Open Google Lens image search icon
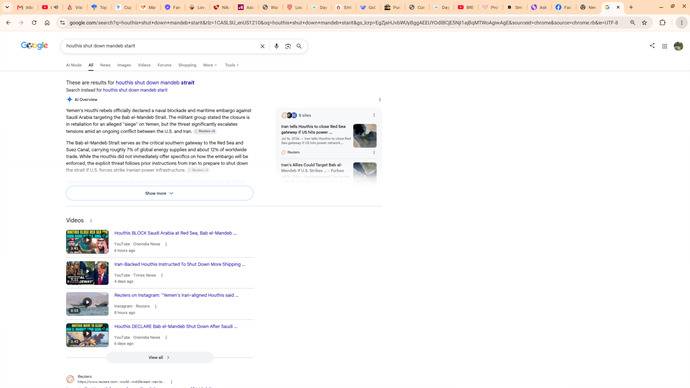690x388 pixels. tap(288, 46)
